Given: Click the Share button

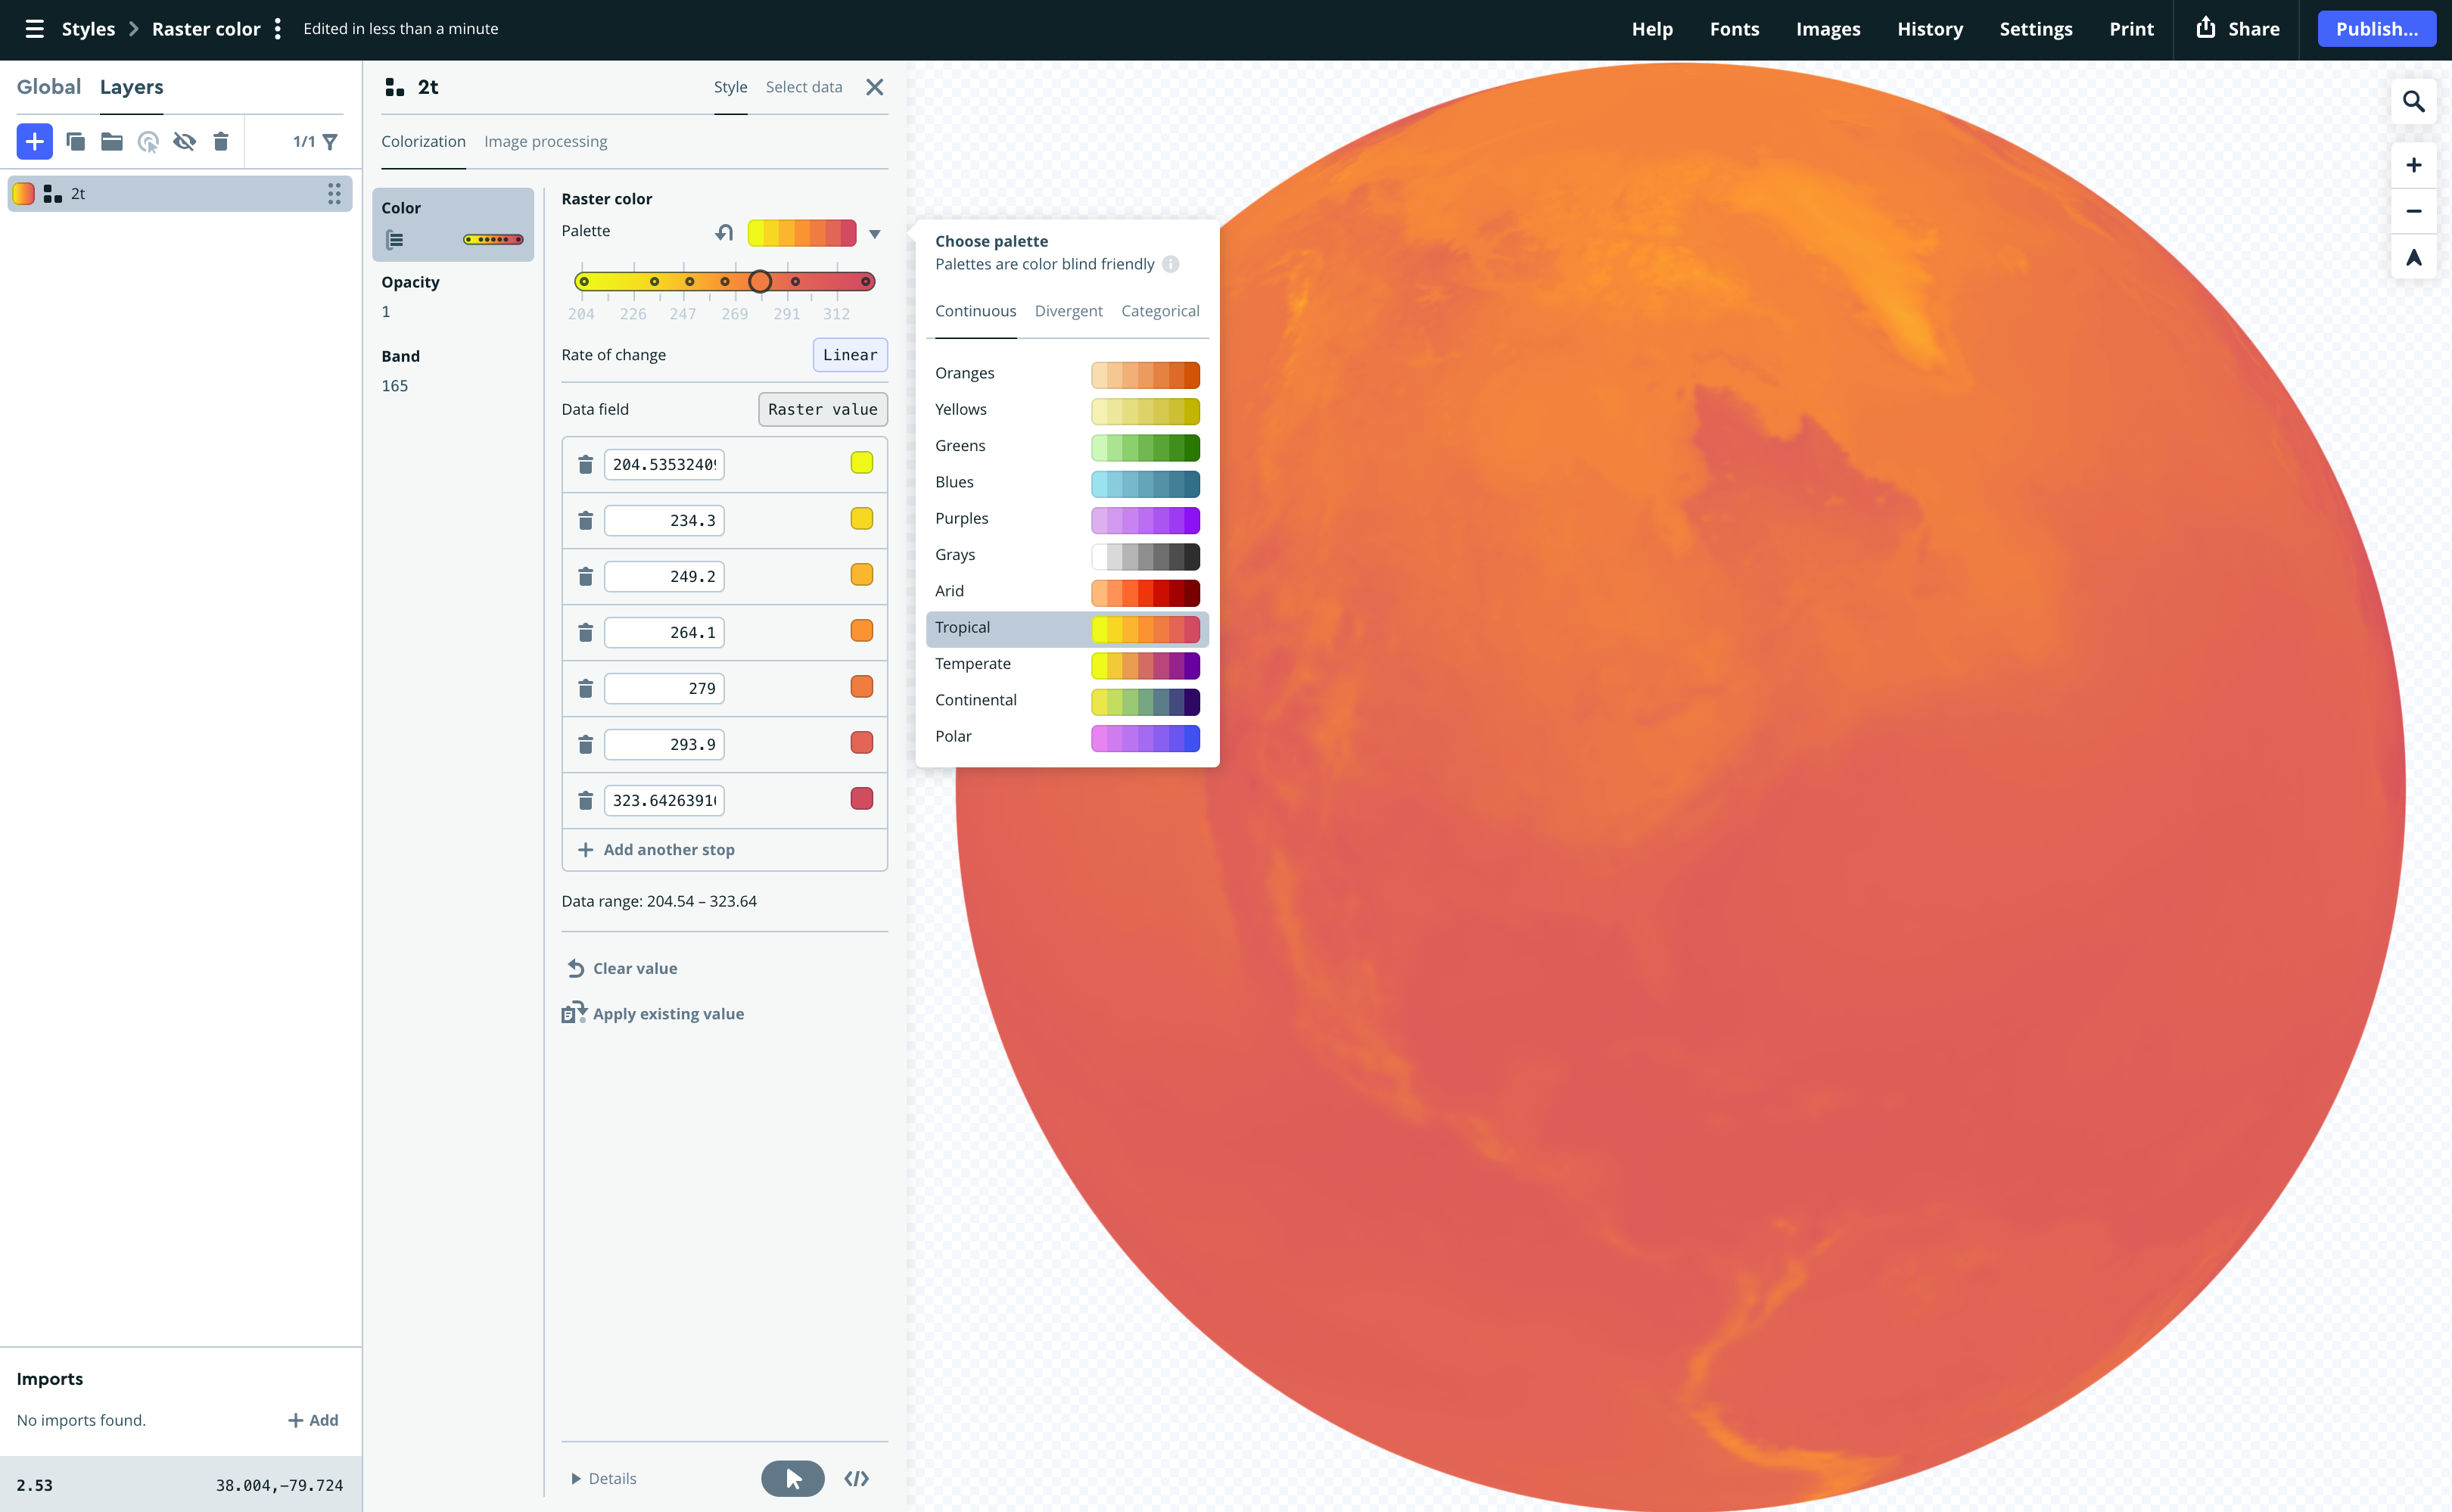Looking at the screenshot, I should (2238, 29).
